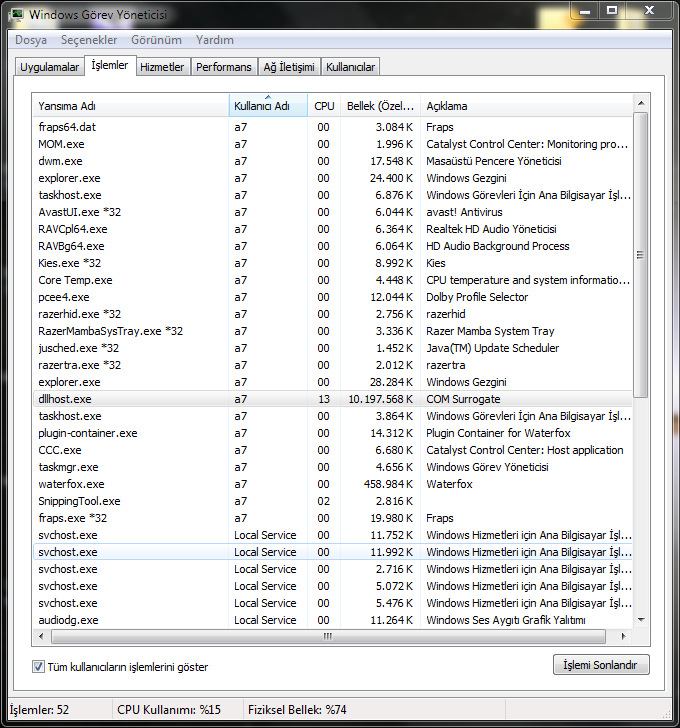This screenshot has width=680, height=728.
Task: Click 'CPU Kullanımı: %15' in status bar
Action: (169, 710)
